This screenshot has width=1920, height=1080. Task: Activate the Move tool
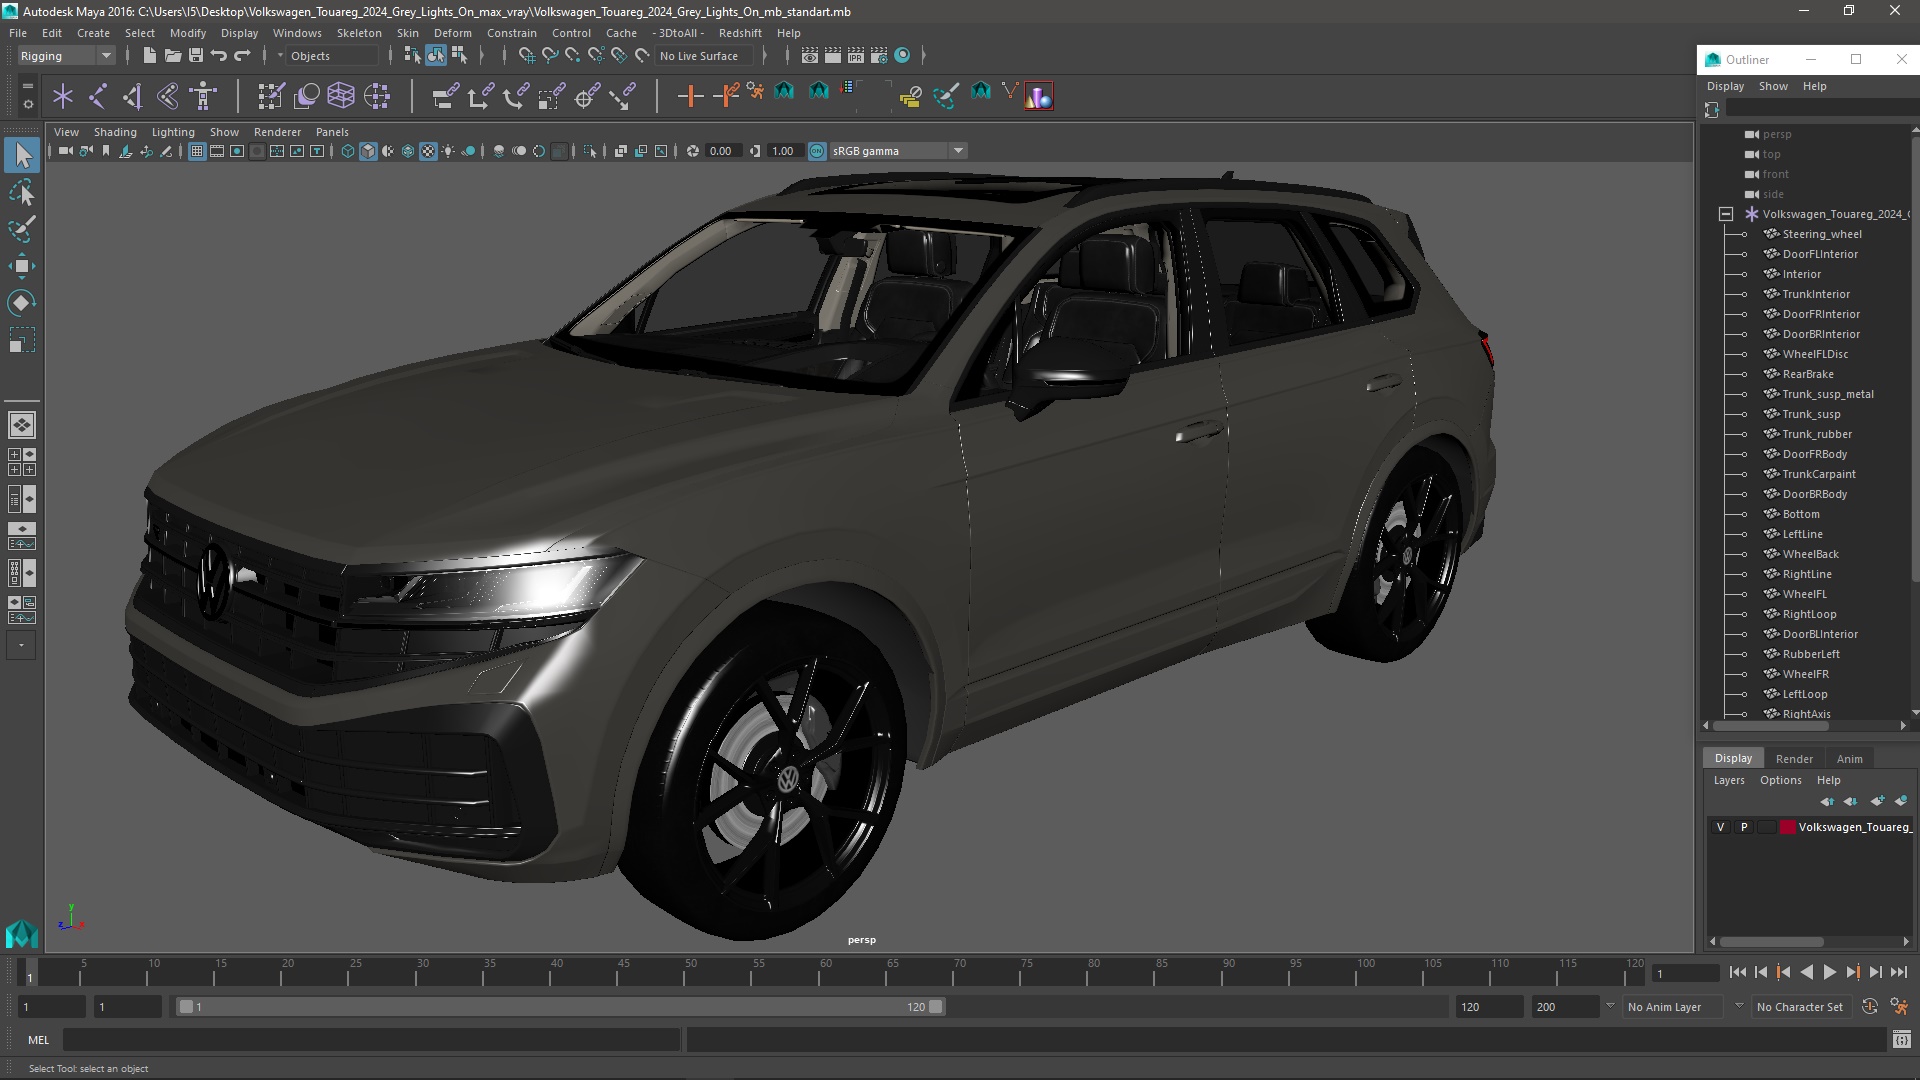(x=22, y=266)
